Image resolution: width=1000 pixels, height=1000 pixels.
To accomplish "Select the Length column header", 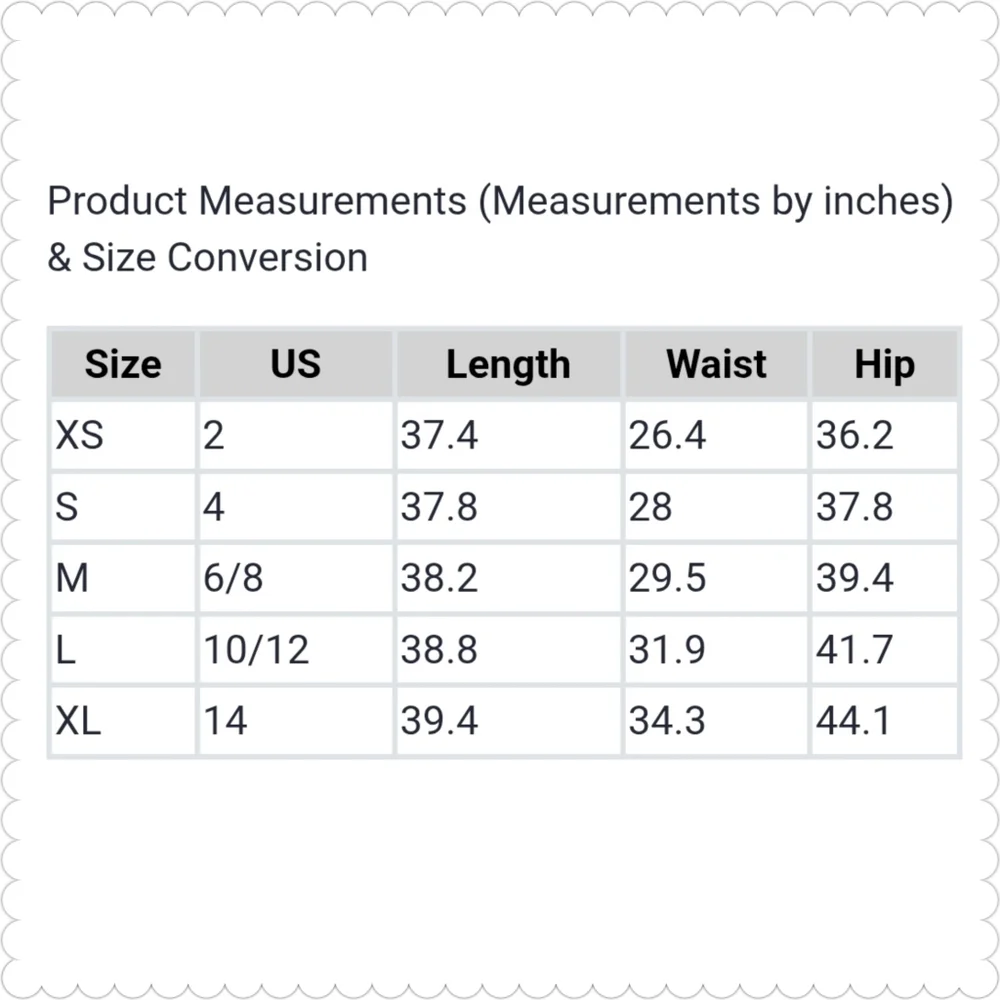I will pyautogui.click(x=508, y=364).
